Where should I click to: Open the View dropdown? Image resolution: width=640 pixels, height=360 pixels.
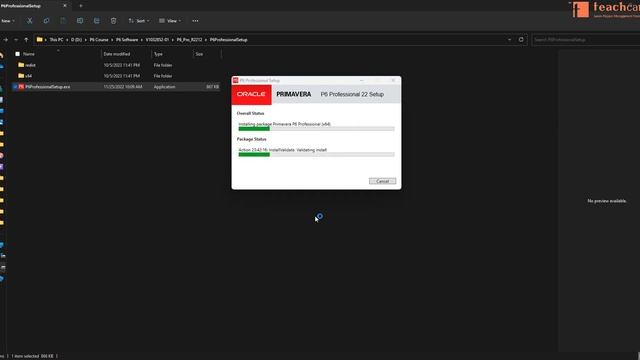170,21
